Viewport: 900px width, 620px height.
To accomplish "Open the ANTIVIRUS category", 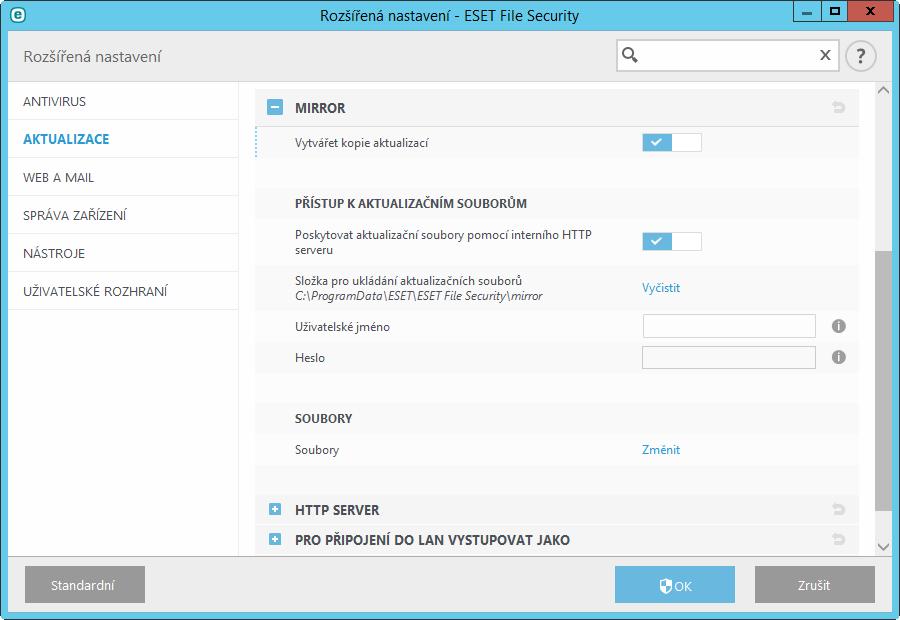I will (123, 101).
